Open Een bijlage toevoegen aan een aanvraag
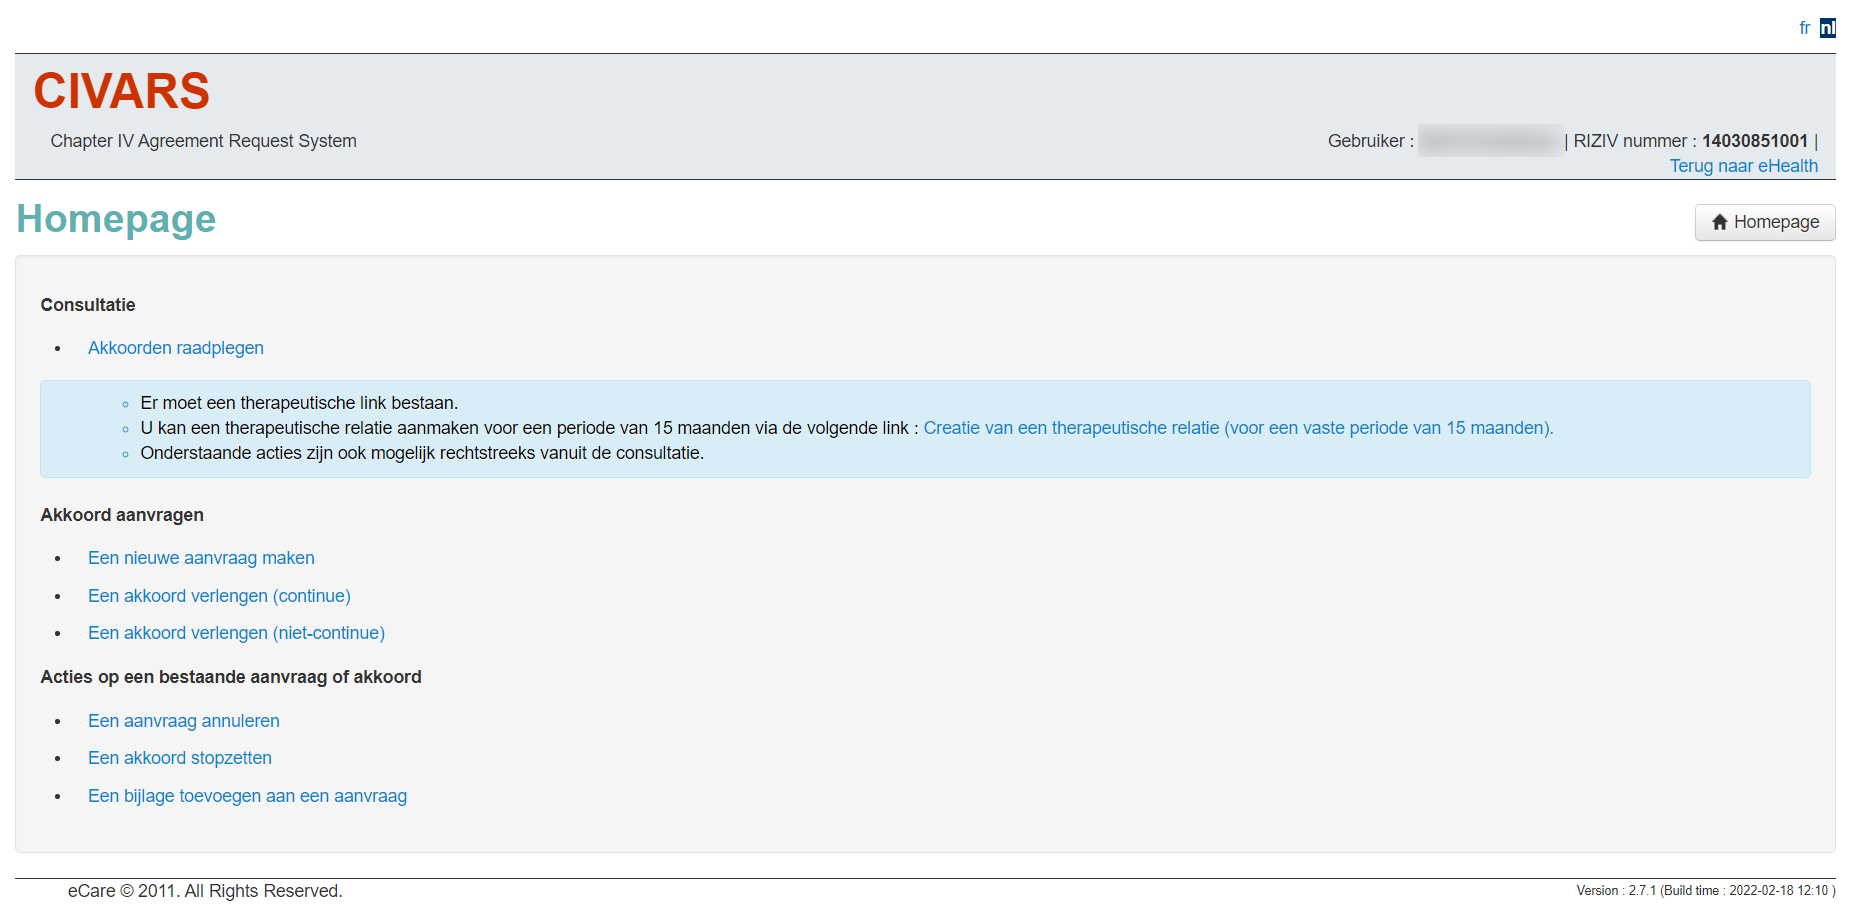Screen dimensions: 1853x913 247,796
